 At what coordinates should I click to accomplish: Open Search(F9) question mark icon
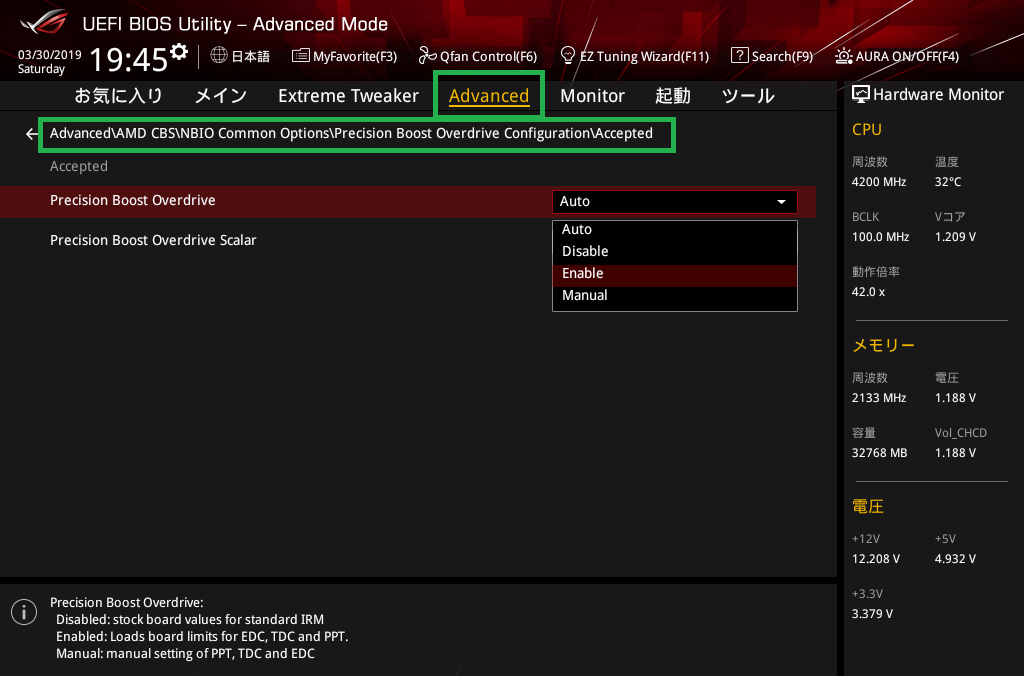tap(739, 56)
